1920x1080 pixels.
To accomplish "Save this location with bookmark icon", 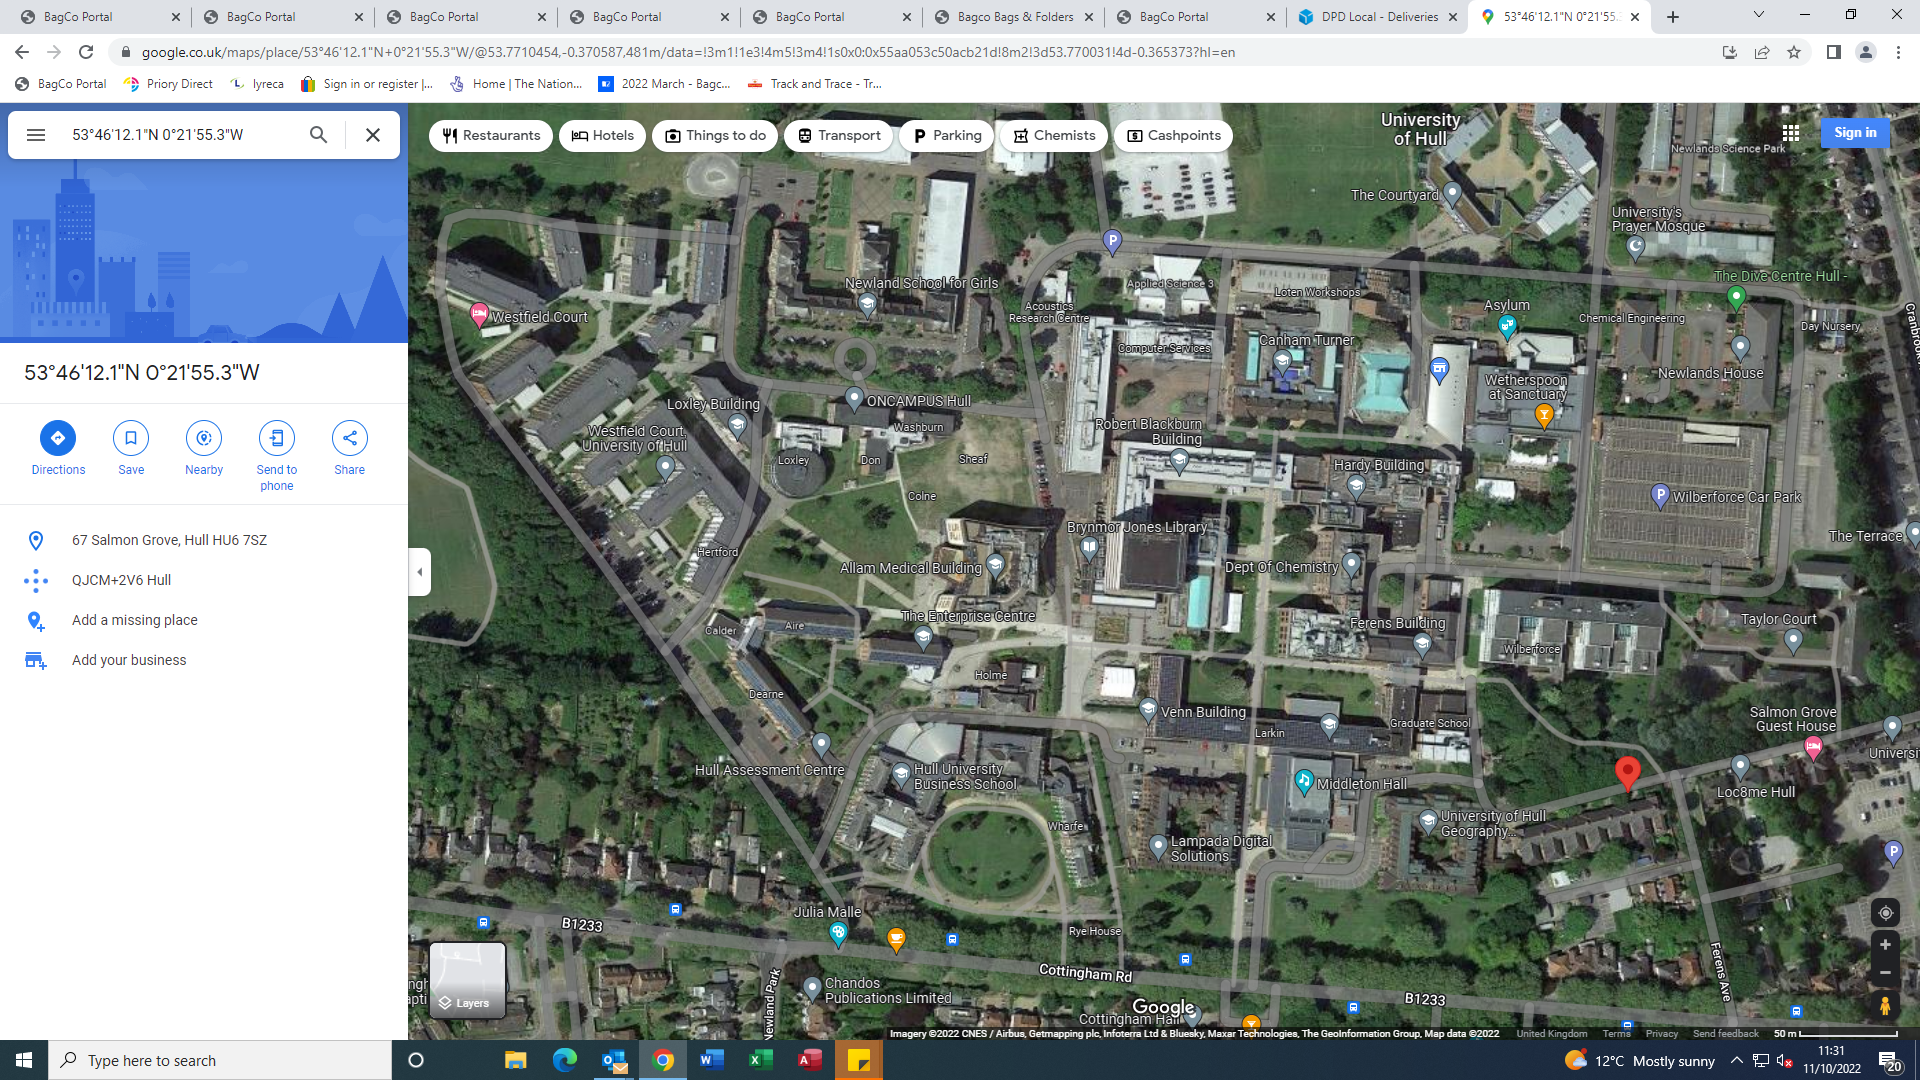I will pos(131,438).
